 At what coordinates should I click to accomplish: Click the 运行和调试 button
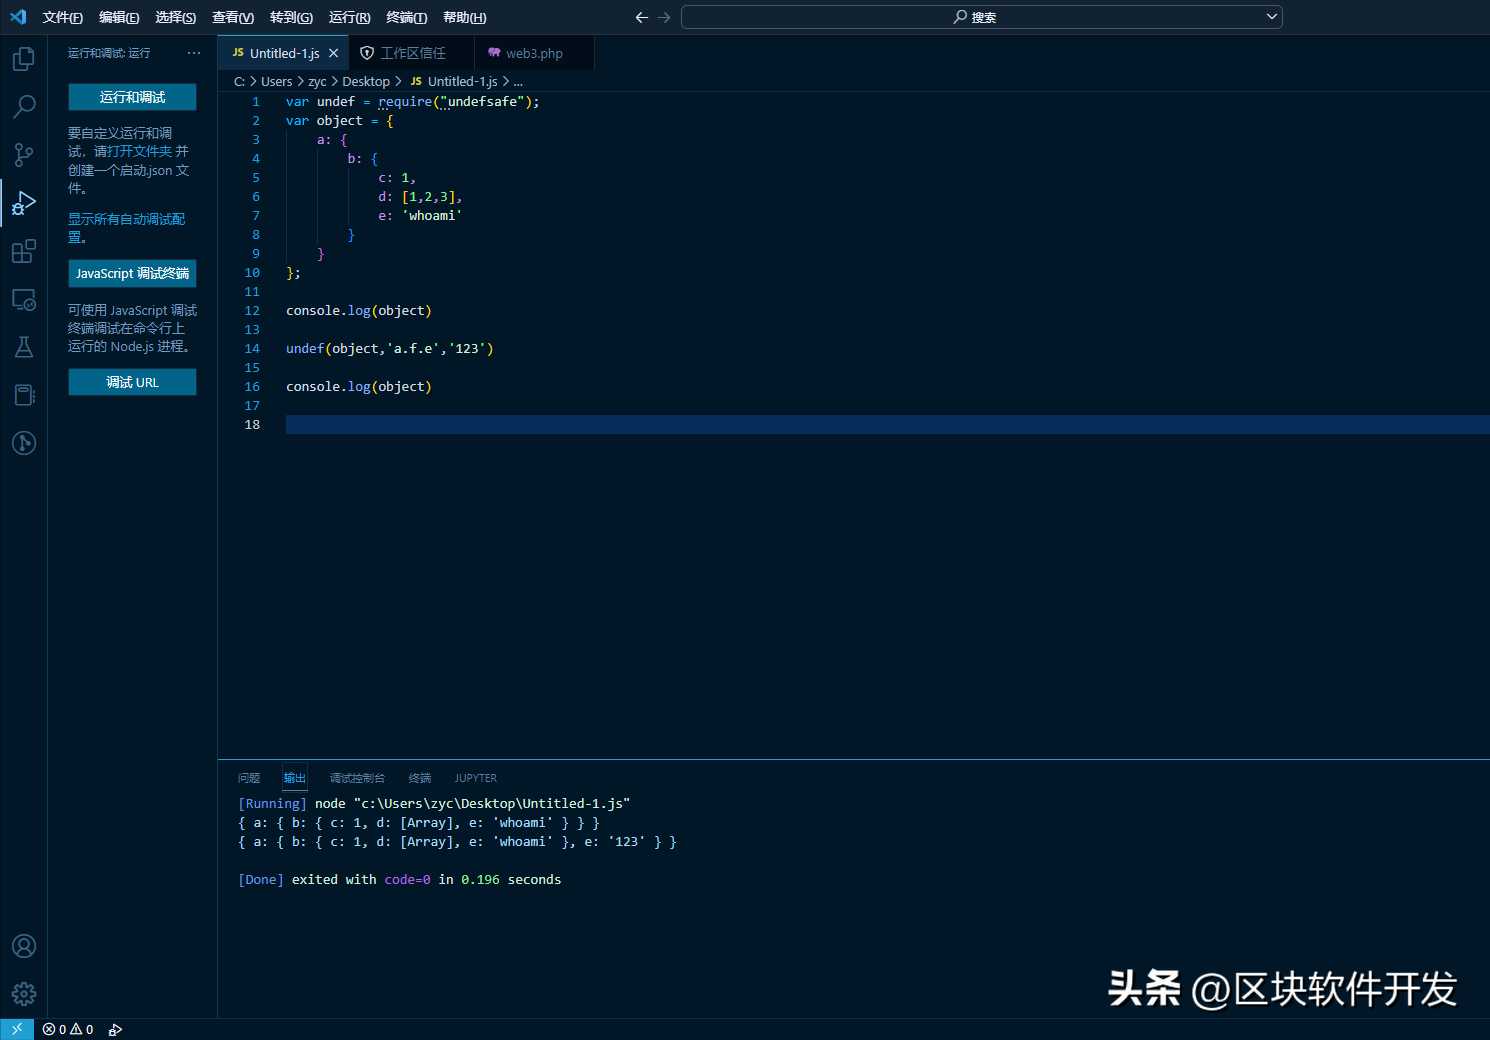(132, 97)
